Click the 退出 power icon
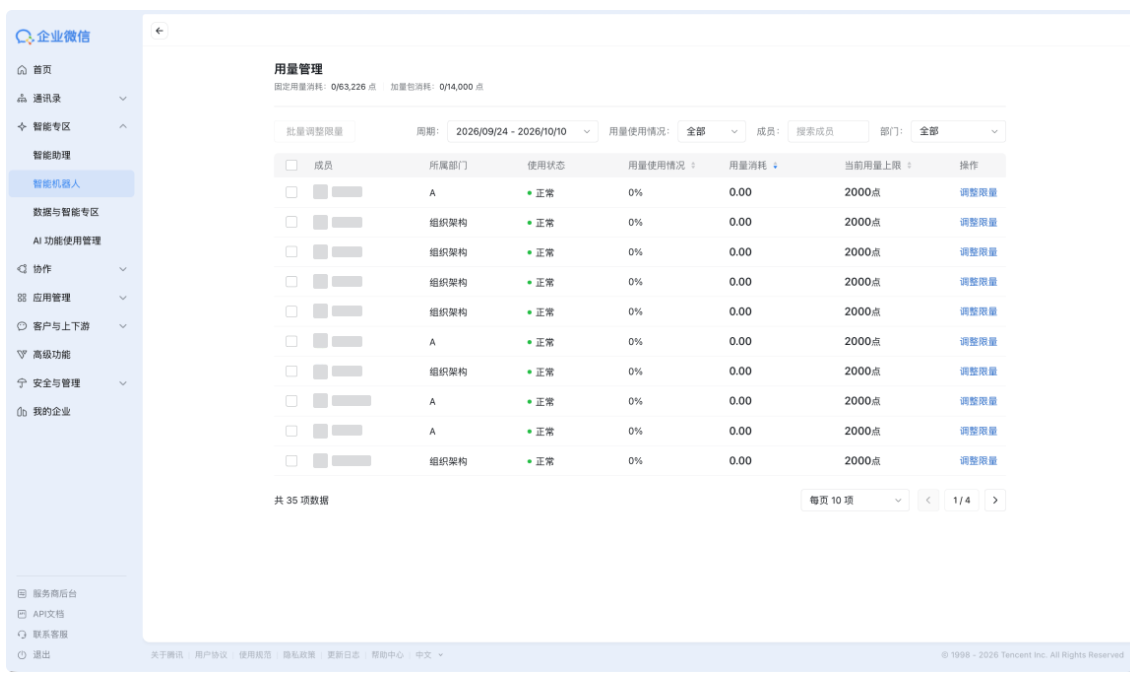 point(22,655)
